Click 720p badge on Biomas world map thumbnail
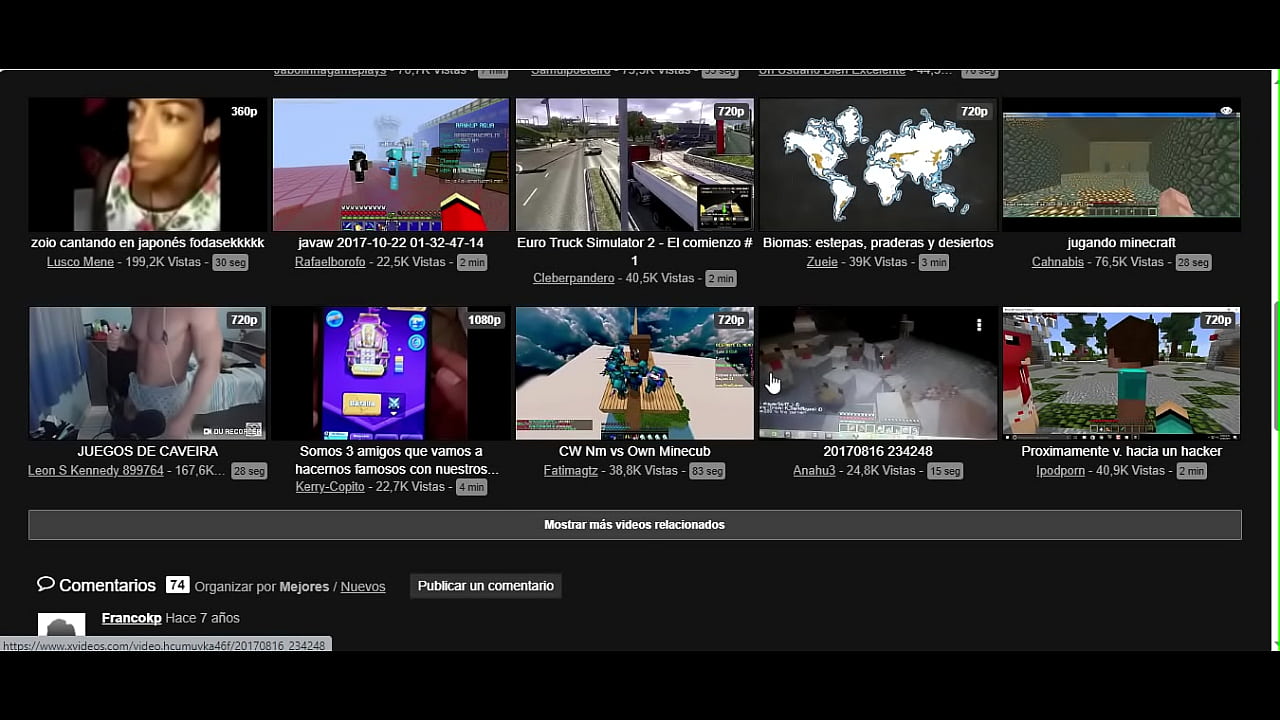The height and width of the screenshot is (720, 1280). 974,112
